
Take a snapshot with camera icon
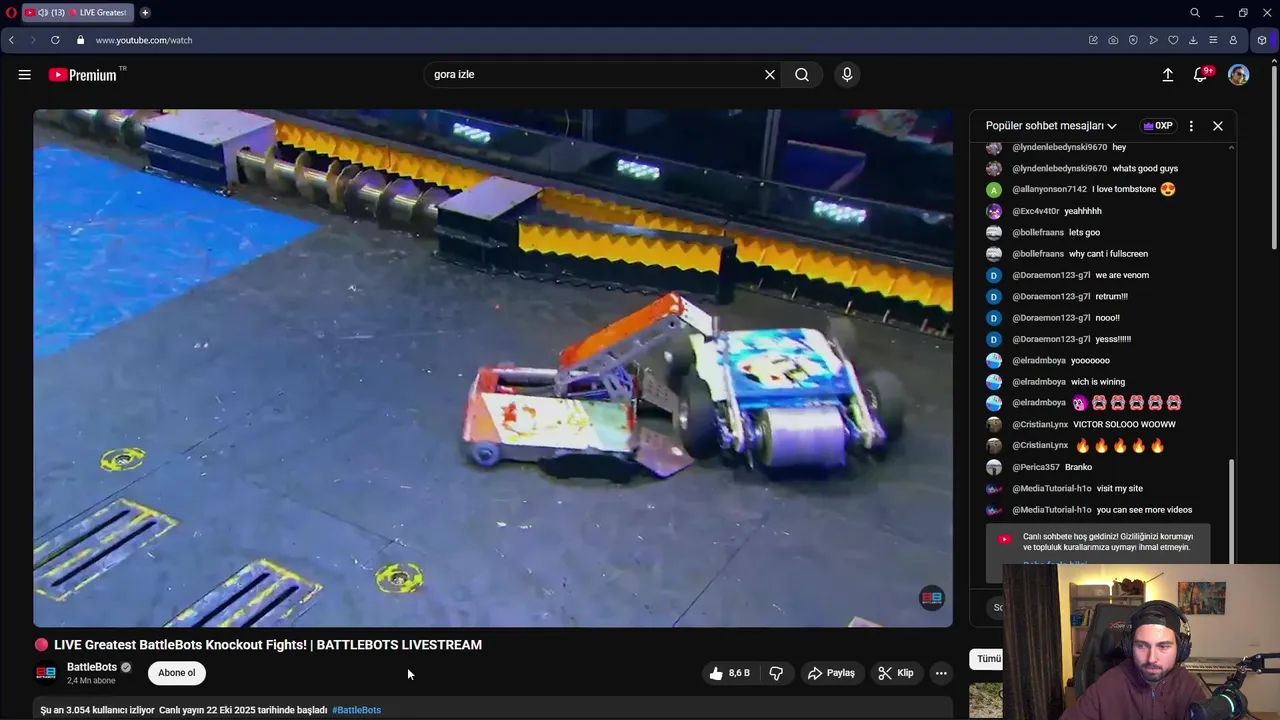1113,40
